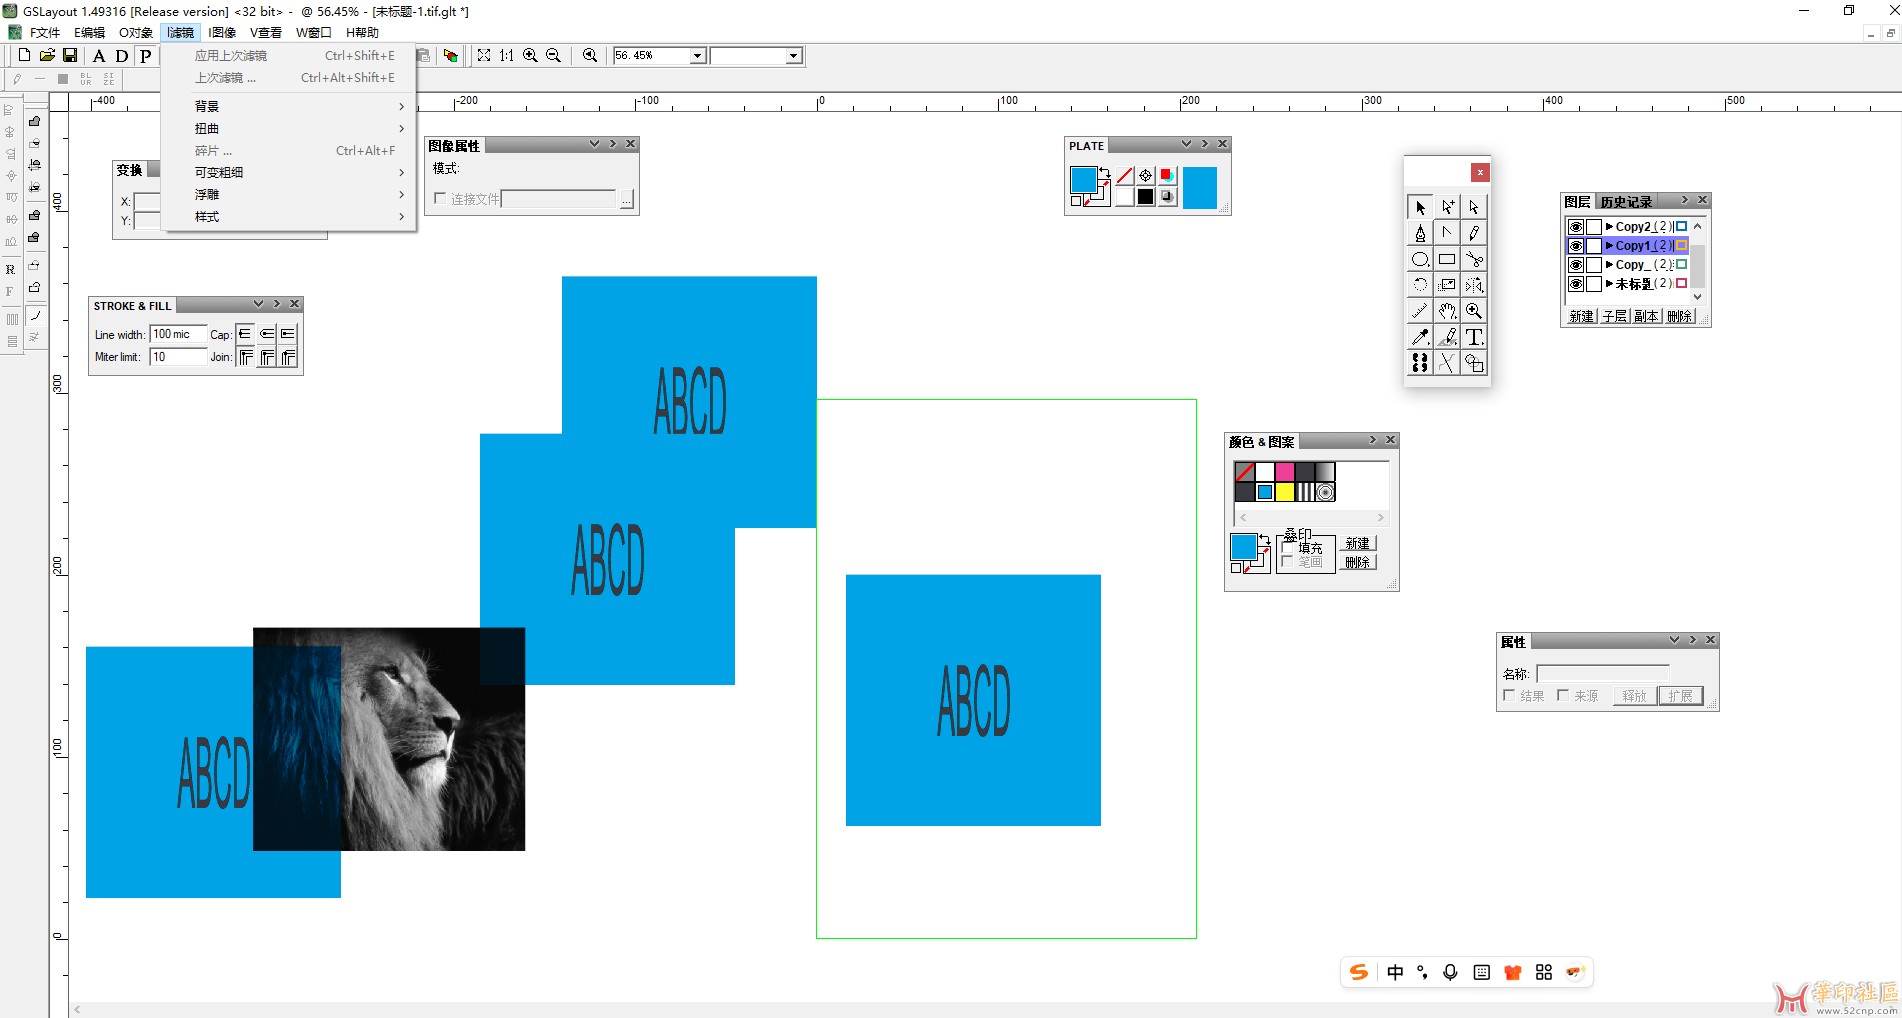Open the 扭曲 filter submenu

pyautogui.click(x=289, y=128)
